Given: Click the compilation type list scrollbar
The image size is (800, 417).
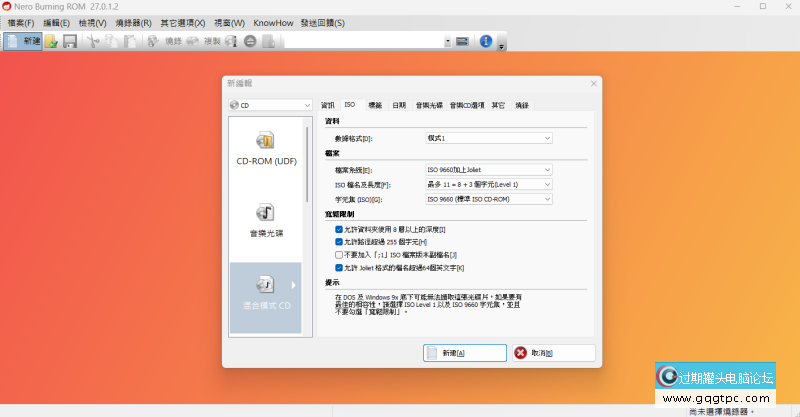Looking at the screenshot, I should 307,165.
